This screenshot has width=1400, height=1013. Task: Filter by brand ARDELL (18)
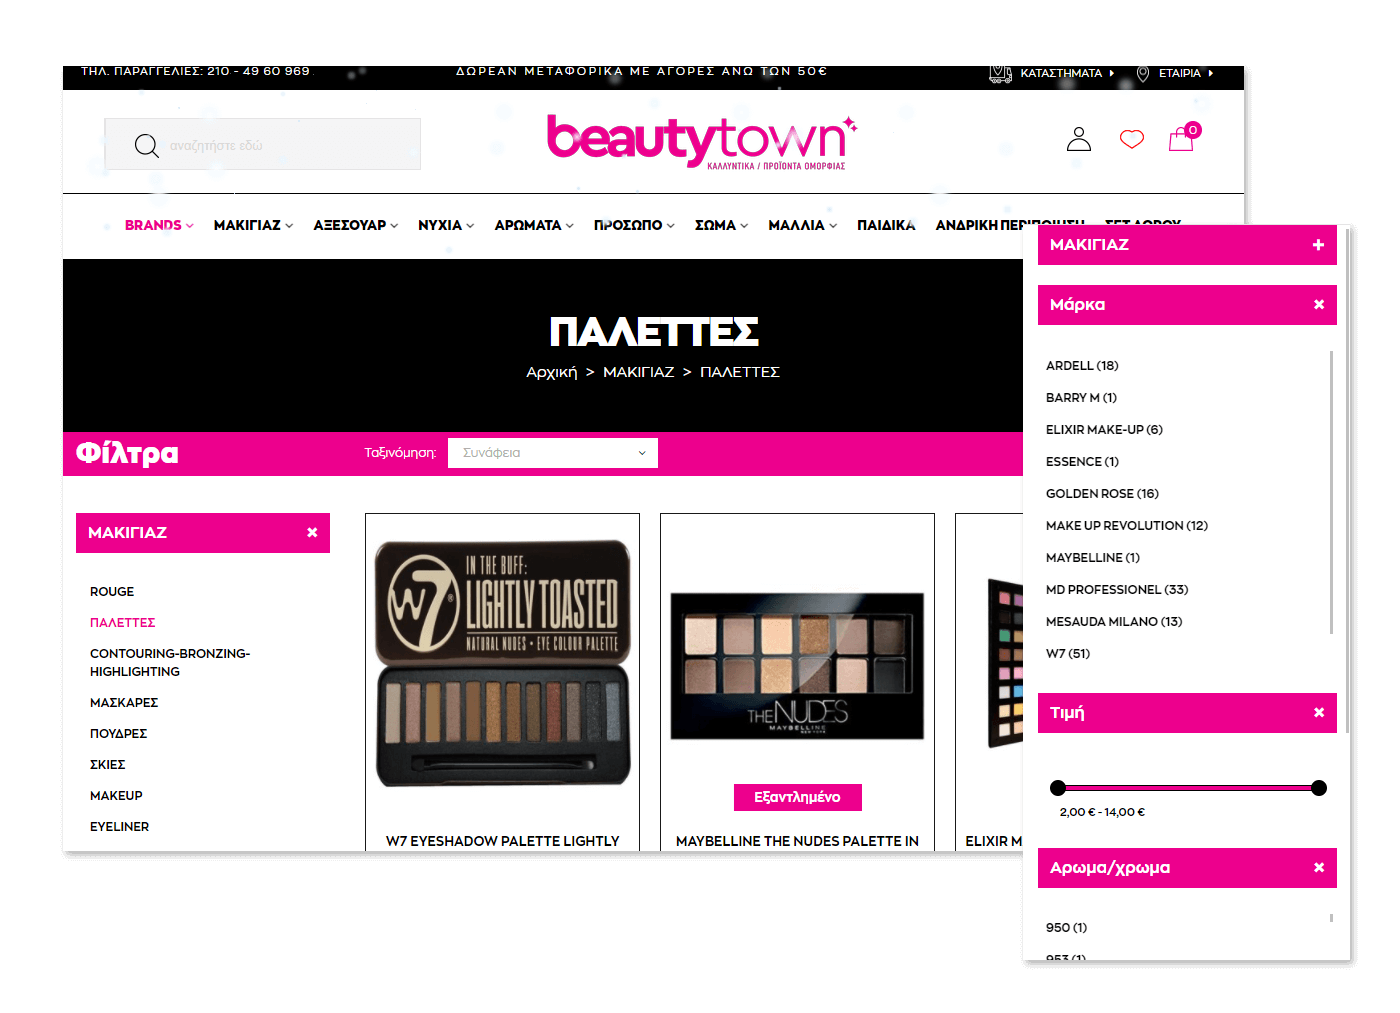click(1082, 366)
